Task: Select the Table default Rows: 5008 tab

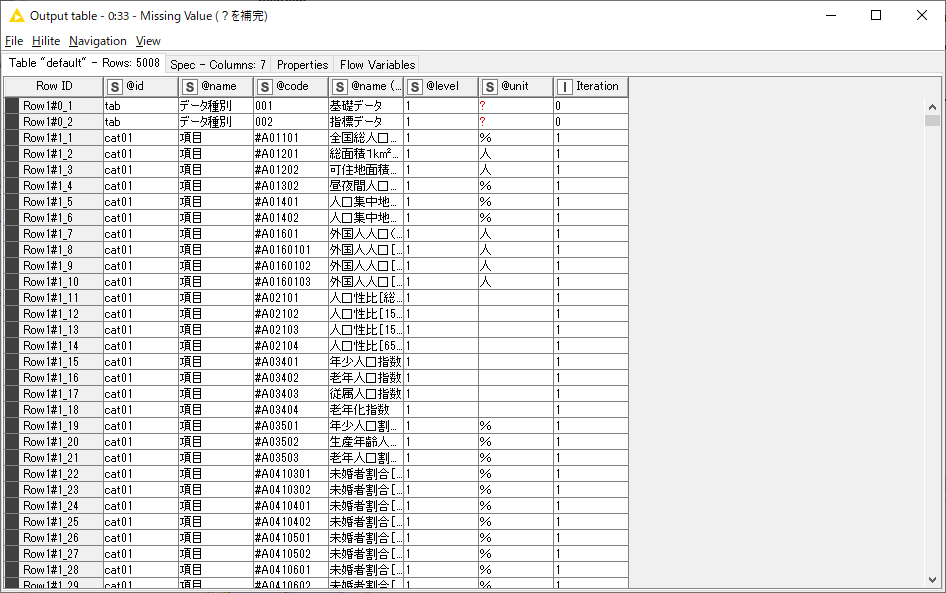Action: click(84, 63)
